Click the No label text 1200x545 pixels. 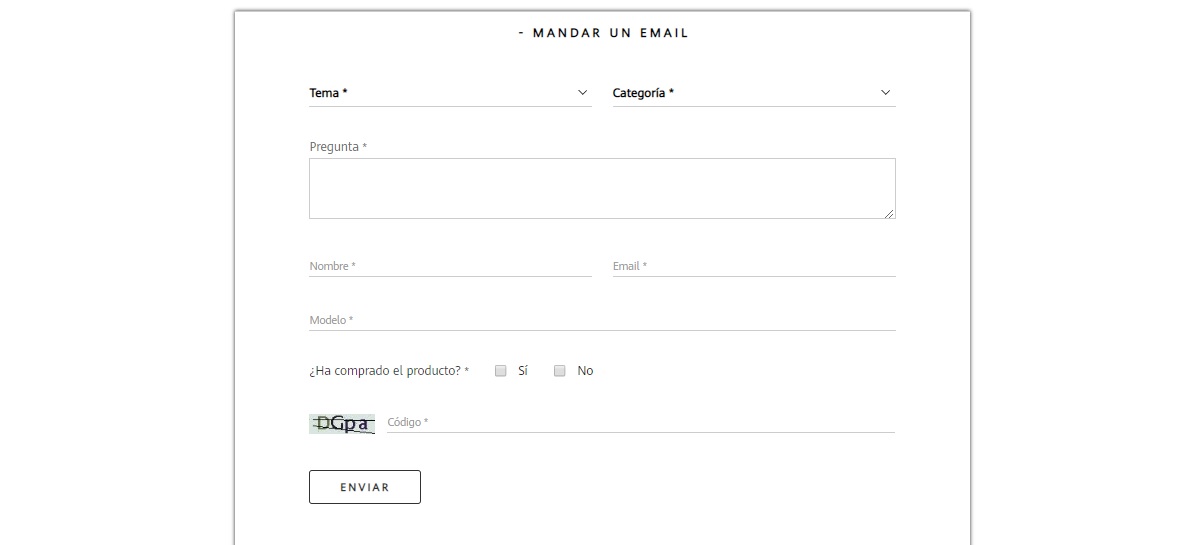[x=585, y=371]
